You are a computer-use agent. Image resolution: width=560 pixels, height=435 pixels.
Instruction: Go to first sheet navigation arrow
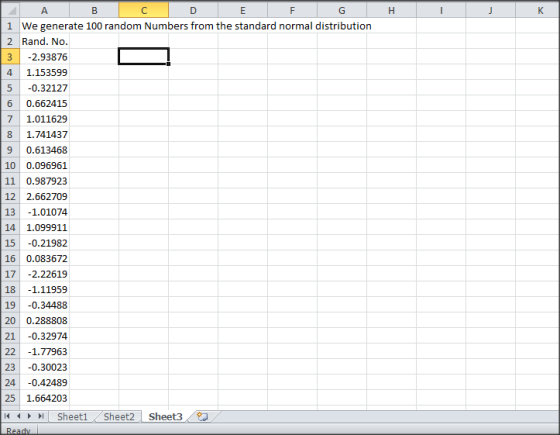coord(7,416)
